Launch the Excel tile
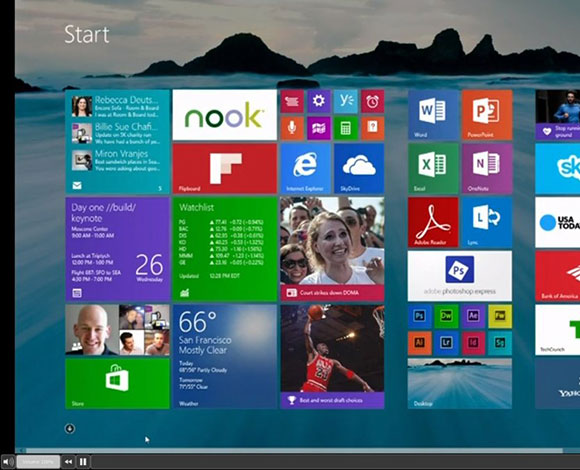The width and height of the screenshot is (580, 470). 433,169
